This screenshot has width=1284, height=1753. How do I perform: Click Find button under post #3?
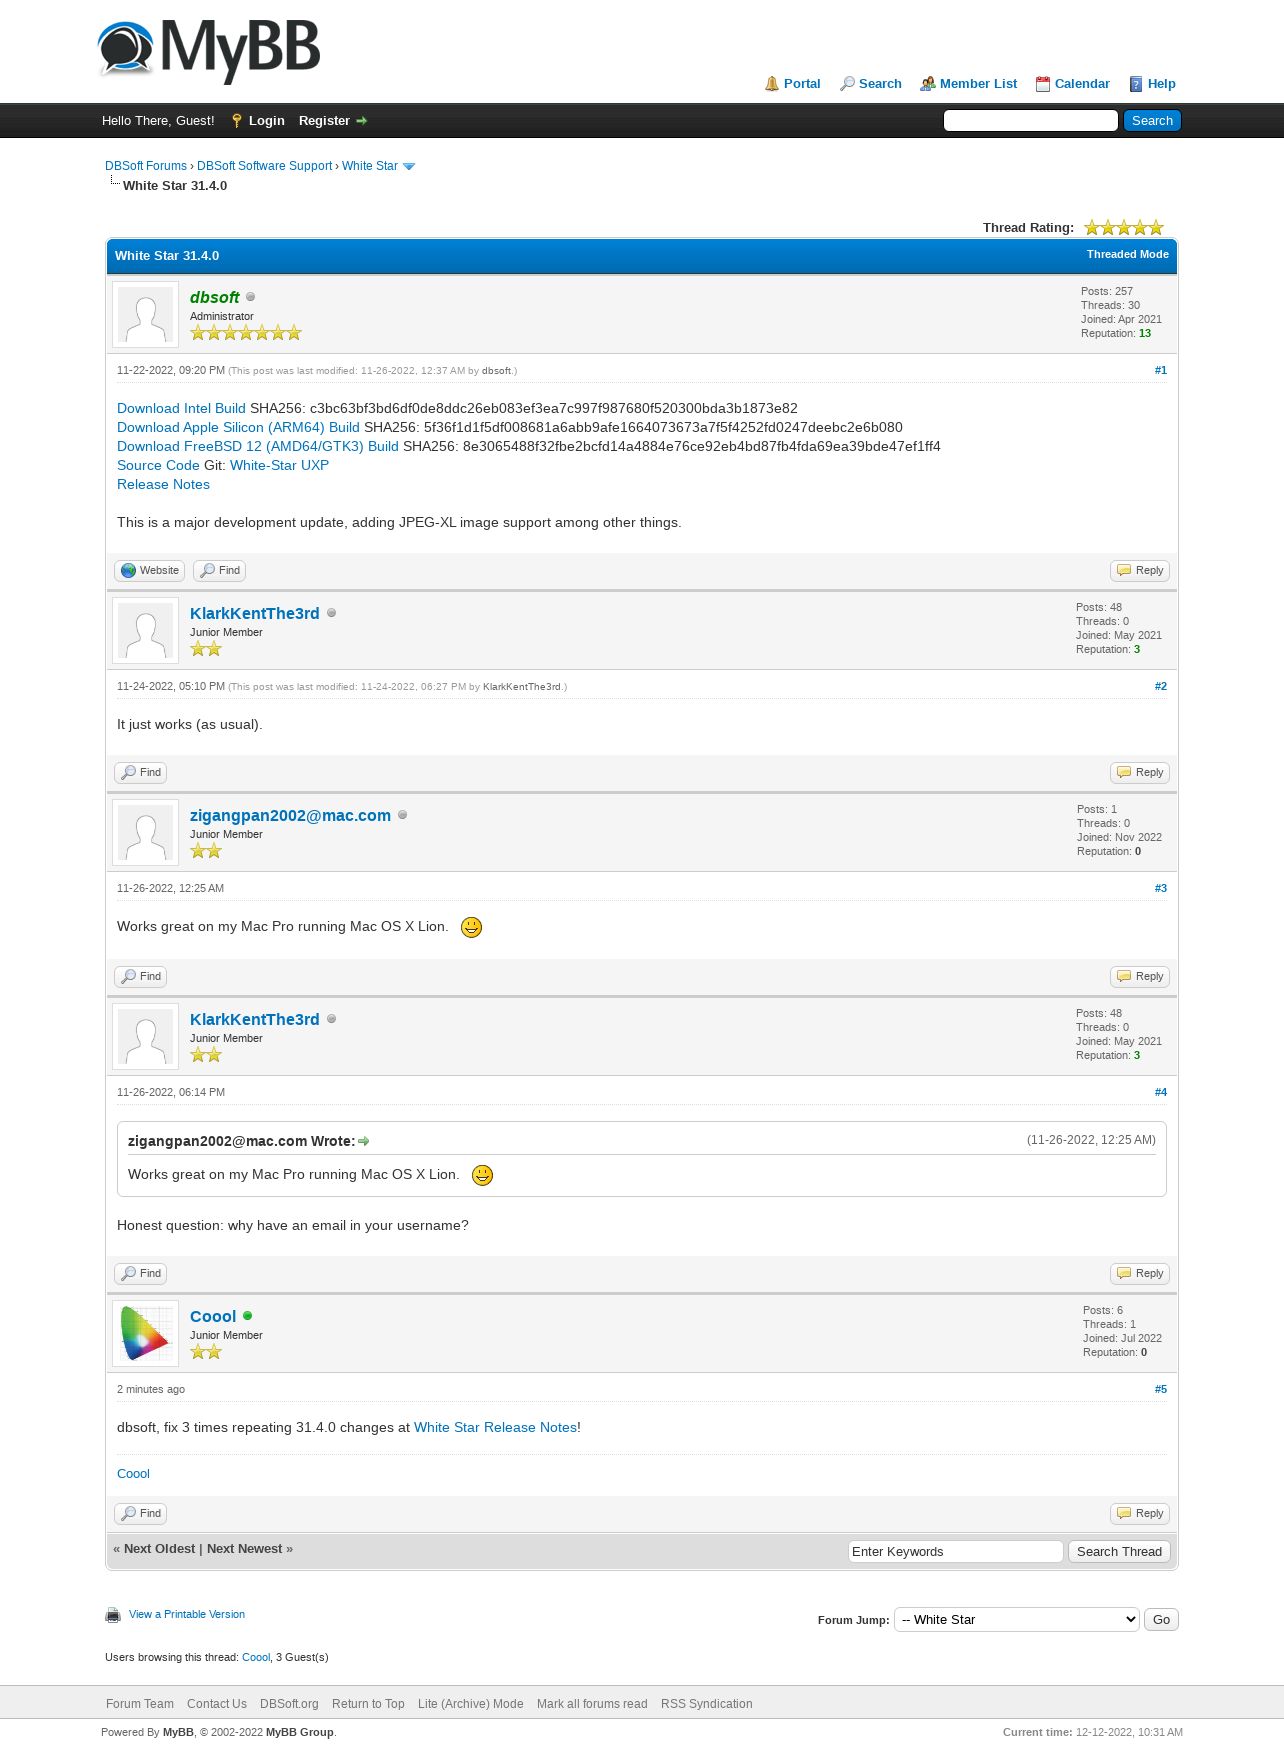click(140, 977)
